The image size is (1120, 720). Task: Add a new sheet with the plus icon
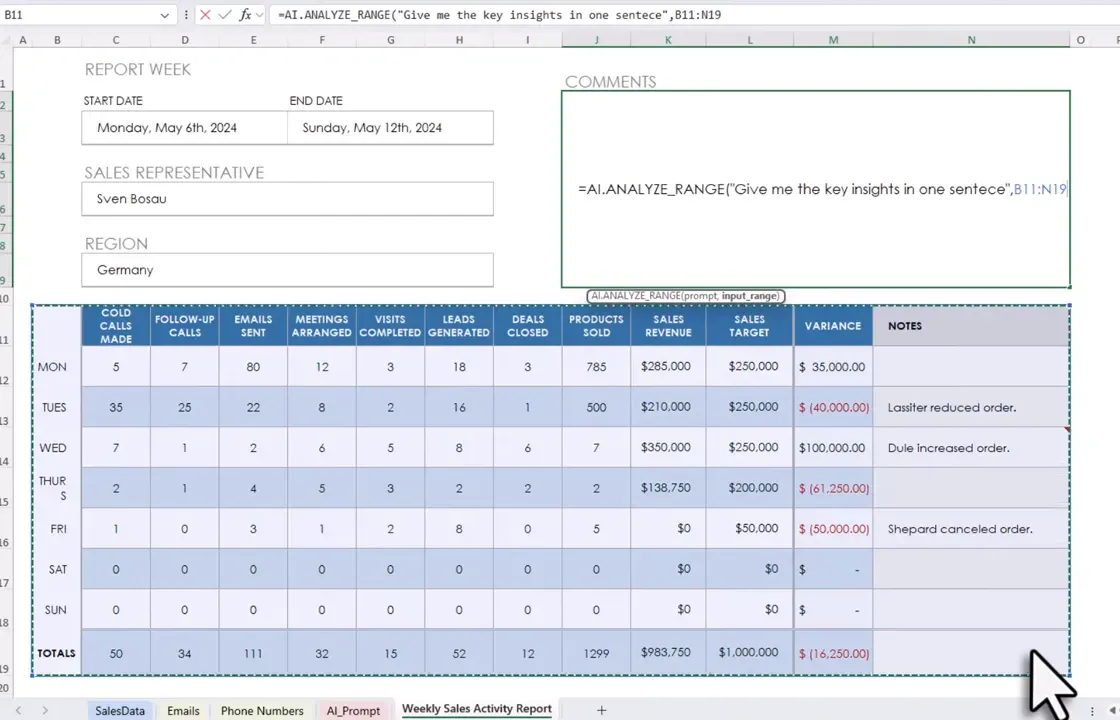601,710
